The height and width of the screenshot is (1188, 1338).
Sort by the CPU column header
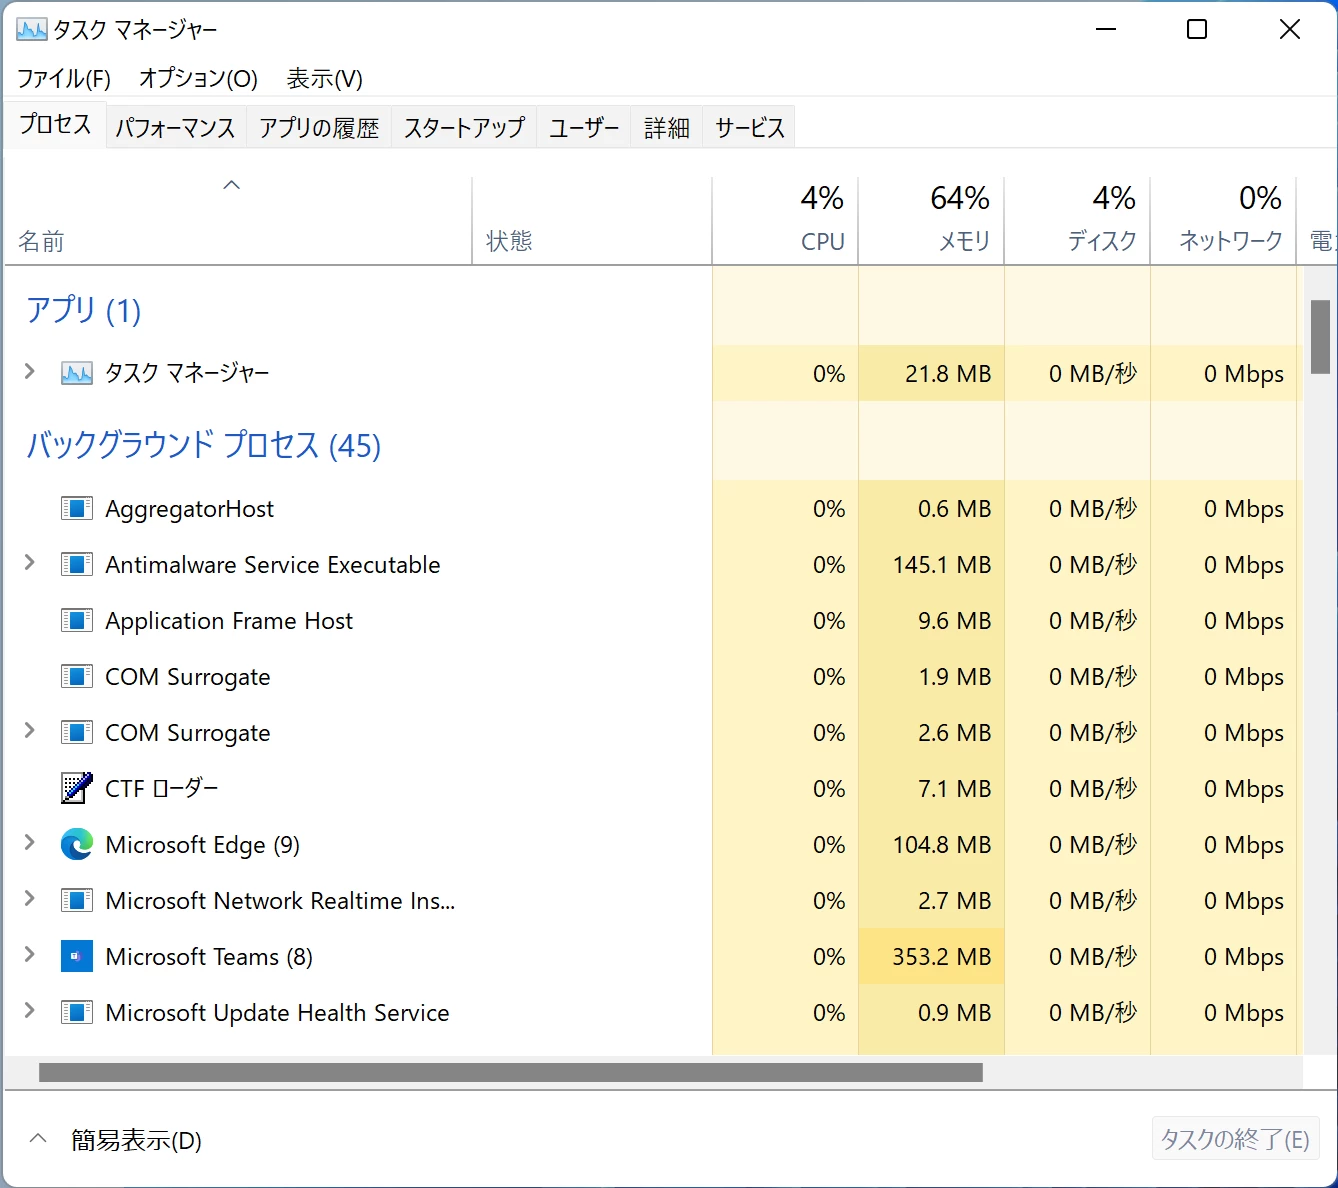click(x=785, y=220)
